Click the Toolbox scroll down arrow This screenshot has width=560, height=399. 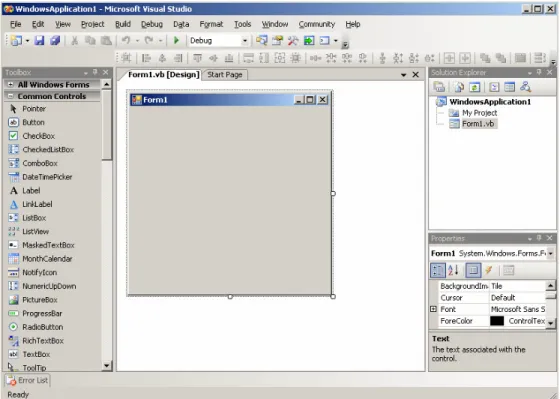click(106, 365)
